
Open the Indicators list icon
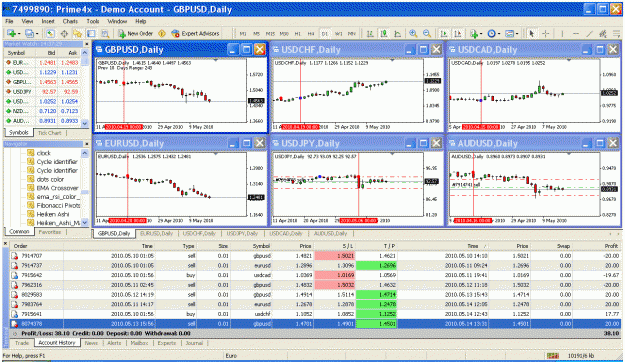(x=473, y=34)
